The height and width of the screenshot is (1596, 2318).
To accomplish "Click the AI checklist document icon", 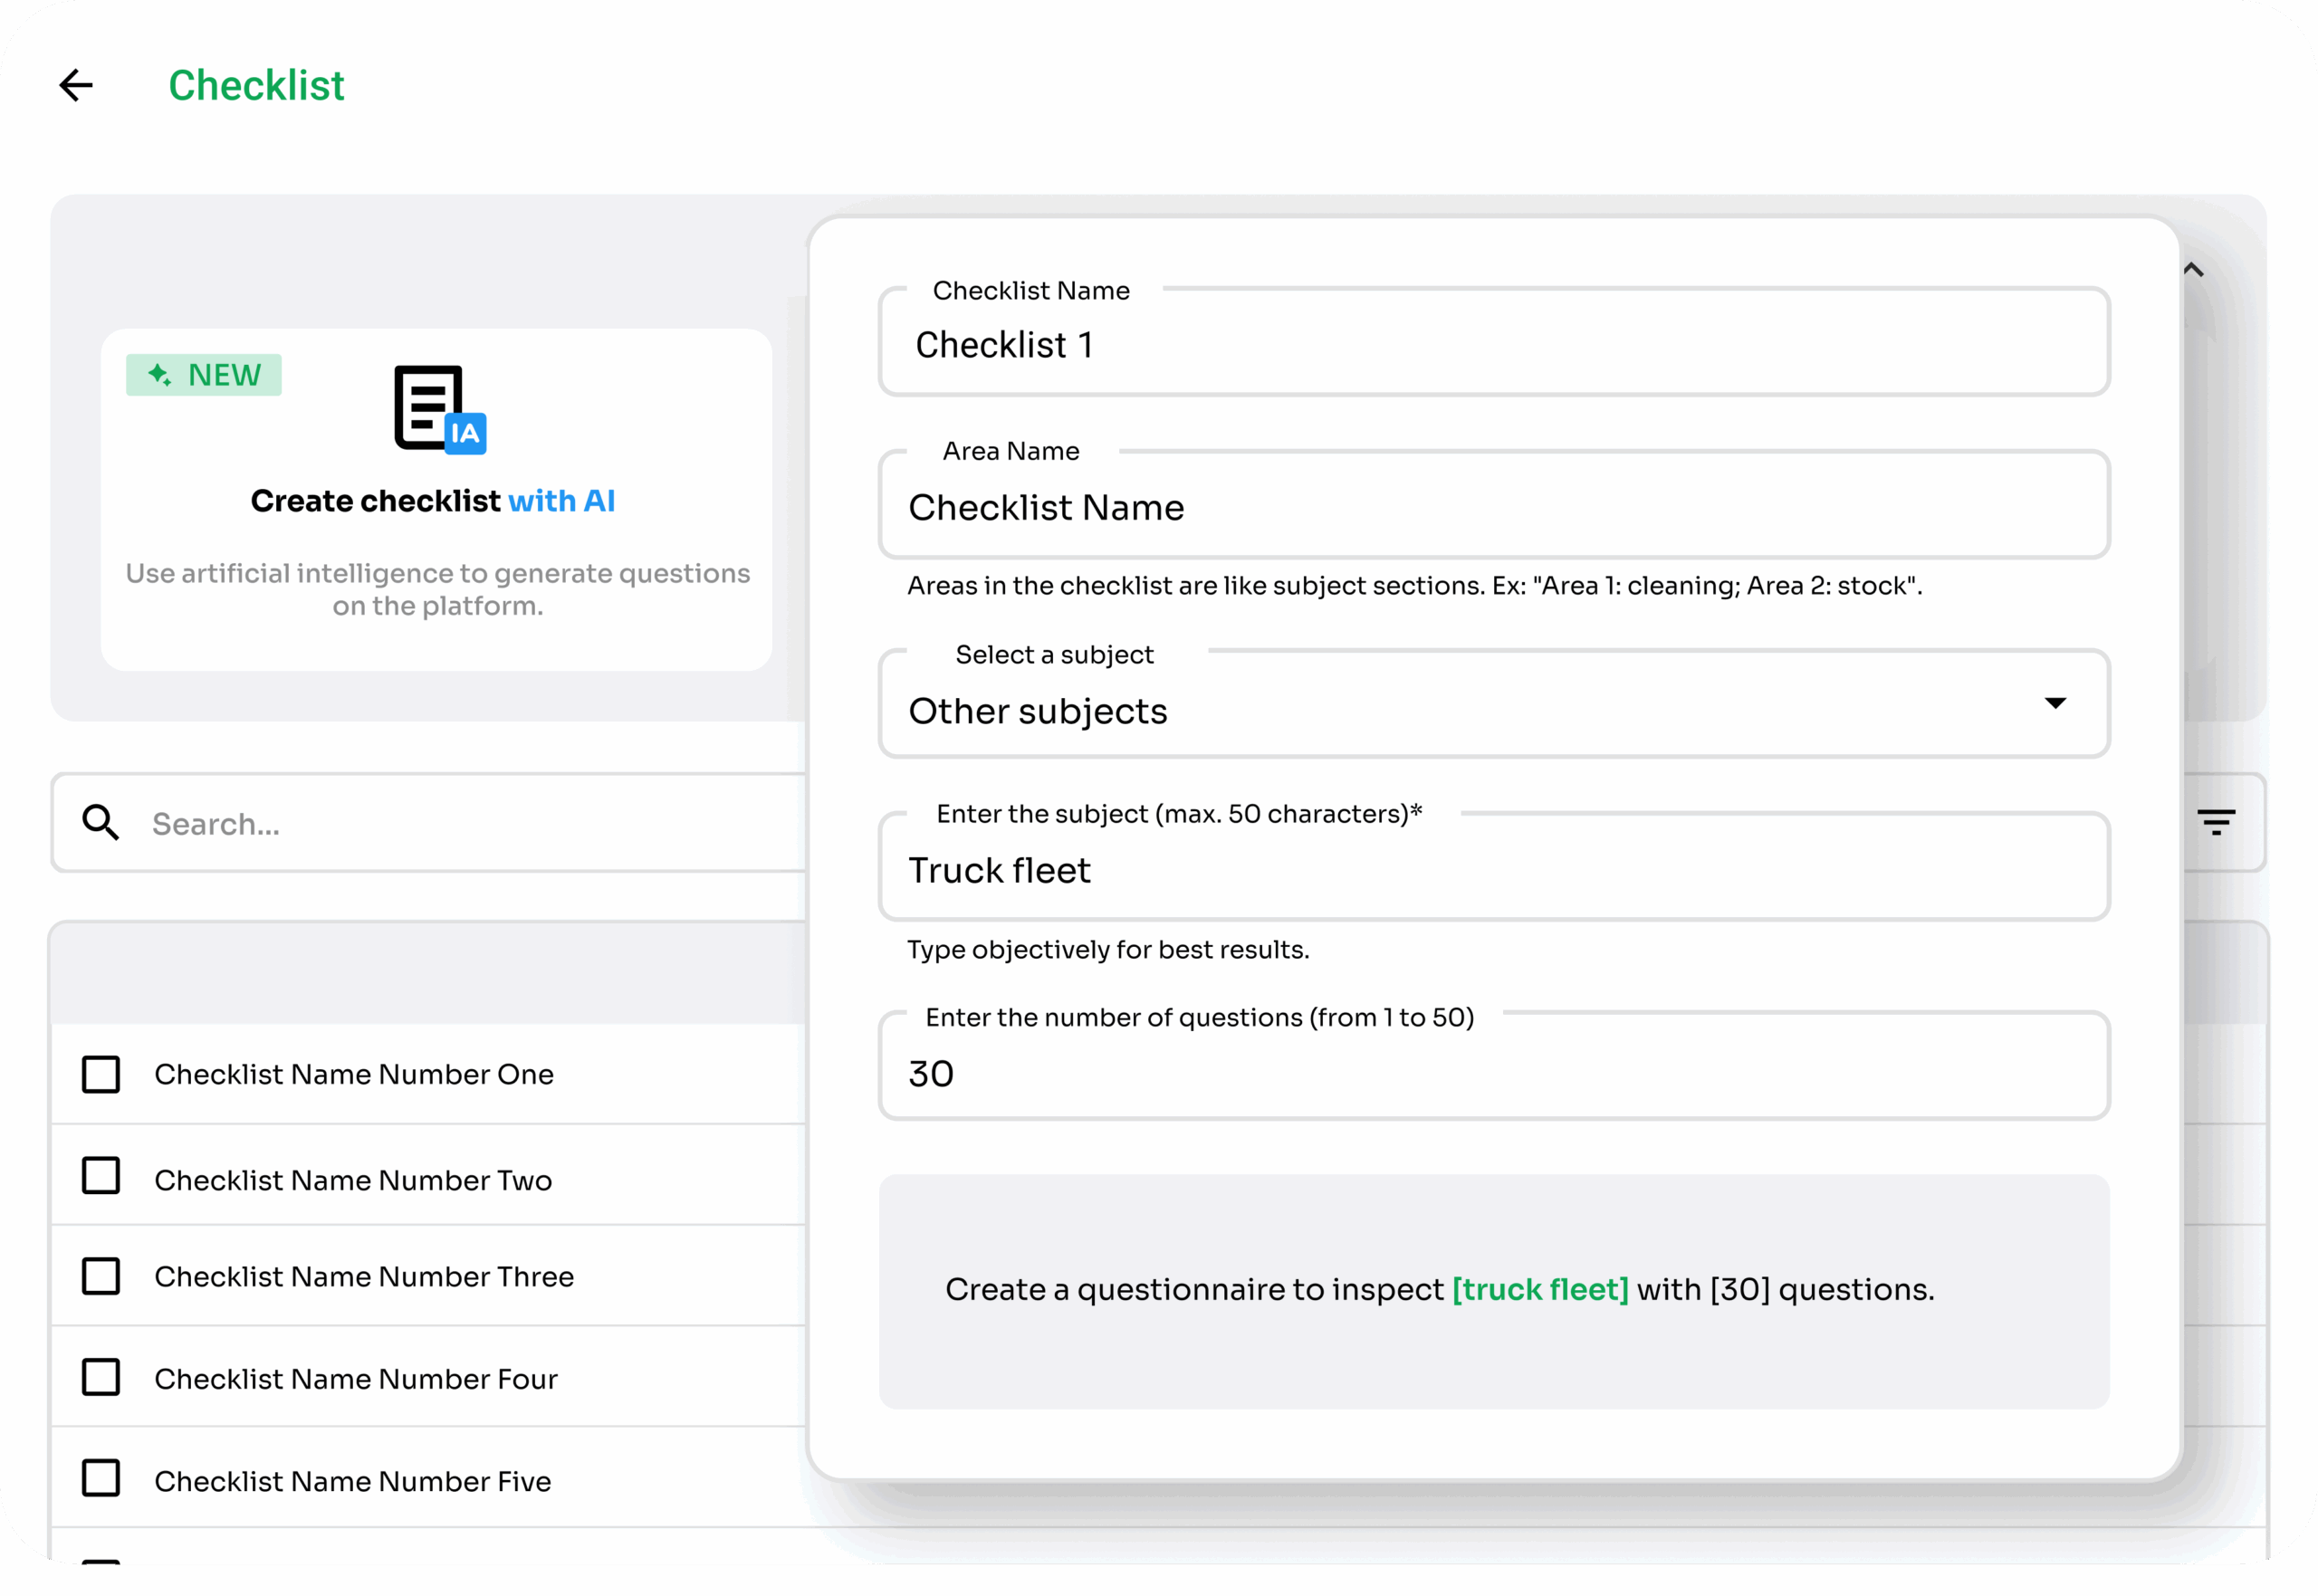I will [439, 409].
